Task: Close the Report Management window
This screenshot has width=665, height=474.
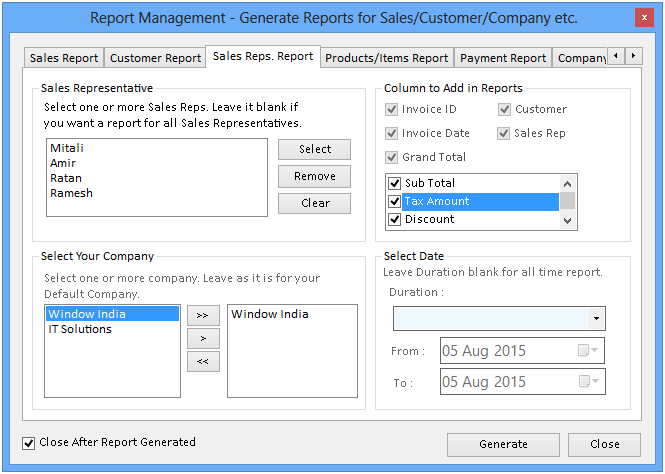Action: click(x=644, y=18)
